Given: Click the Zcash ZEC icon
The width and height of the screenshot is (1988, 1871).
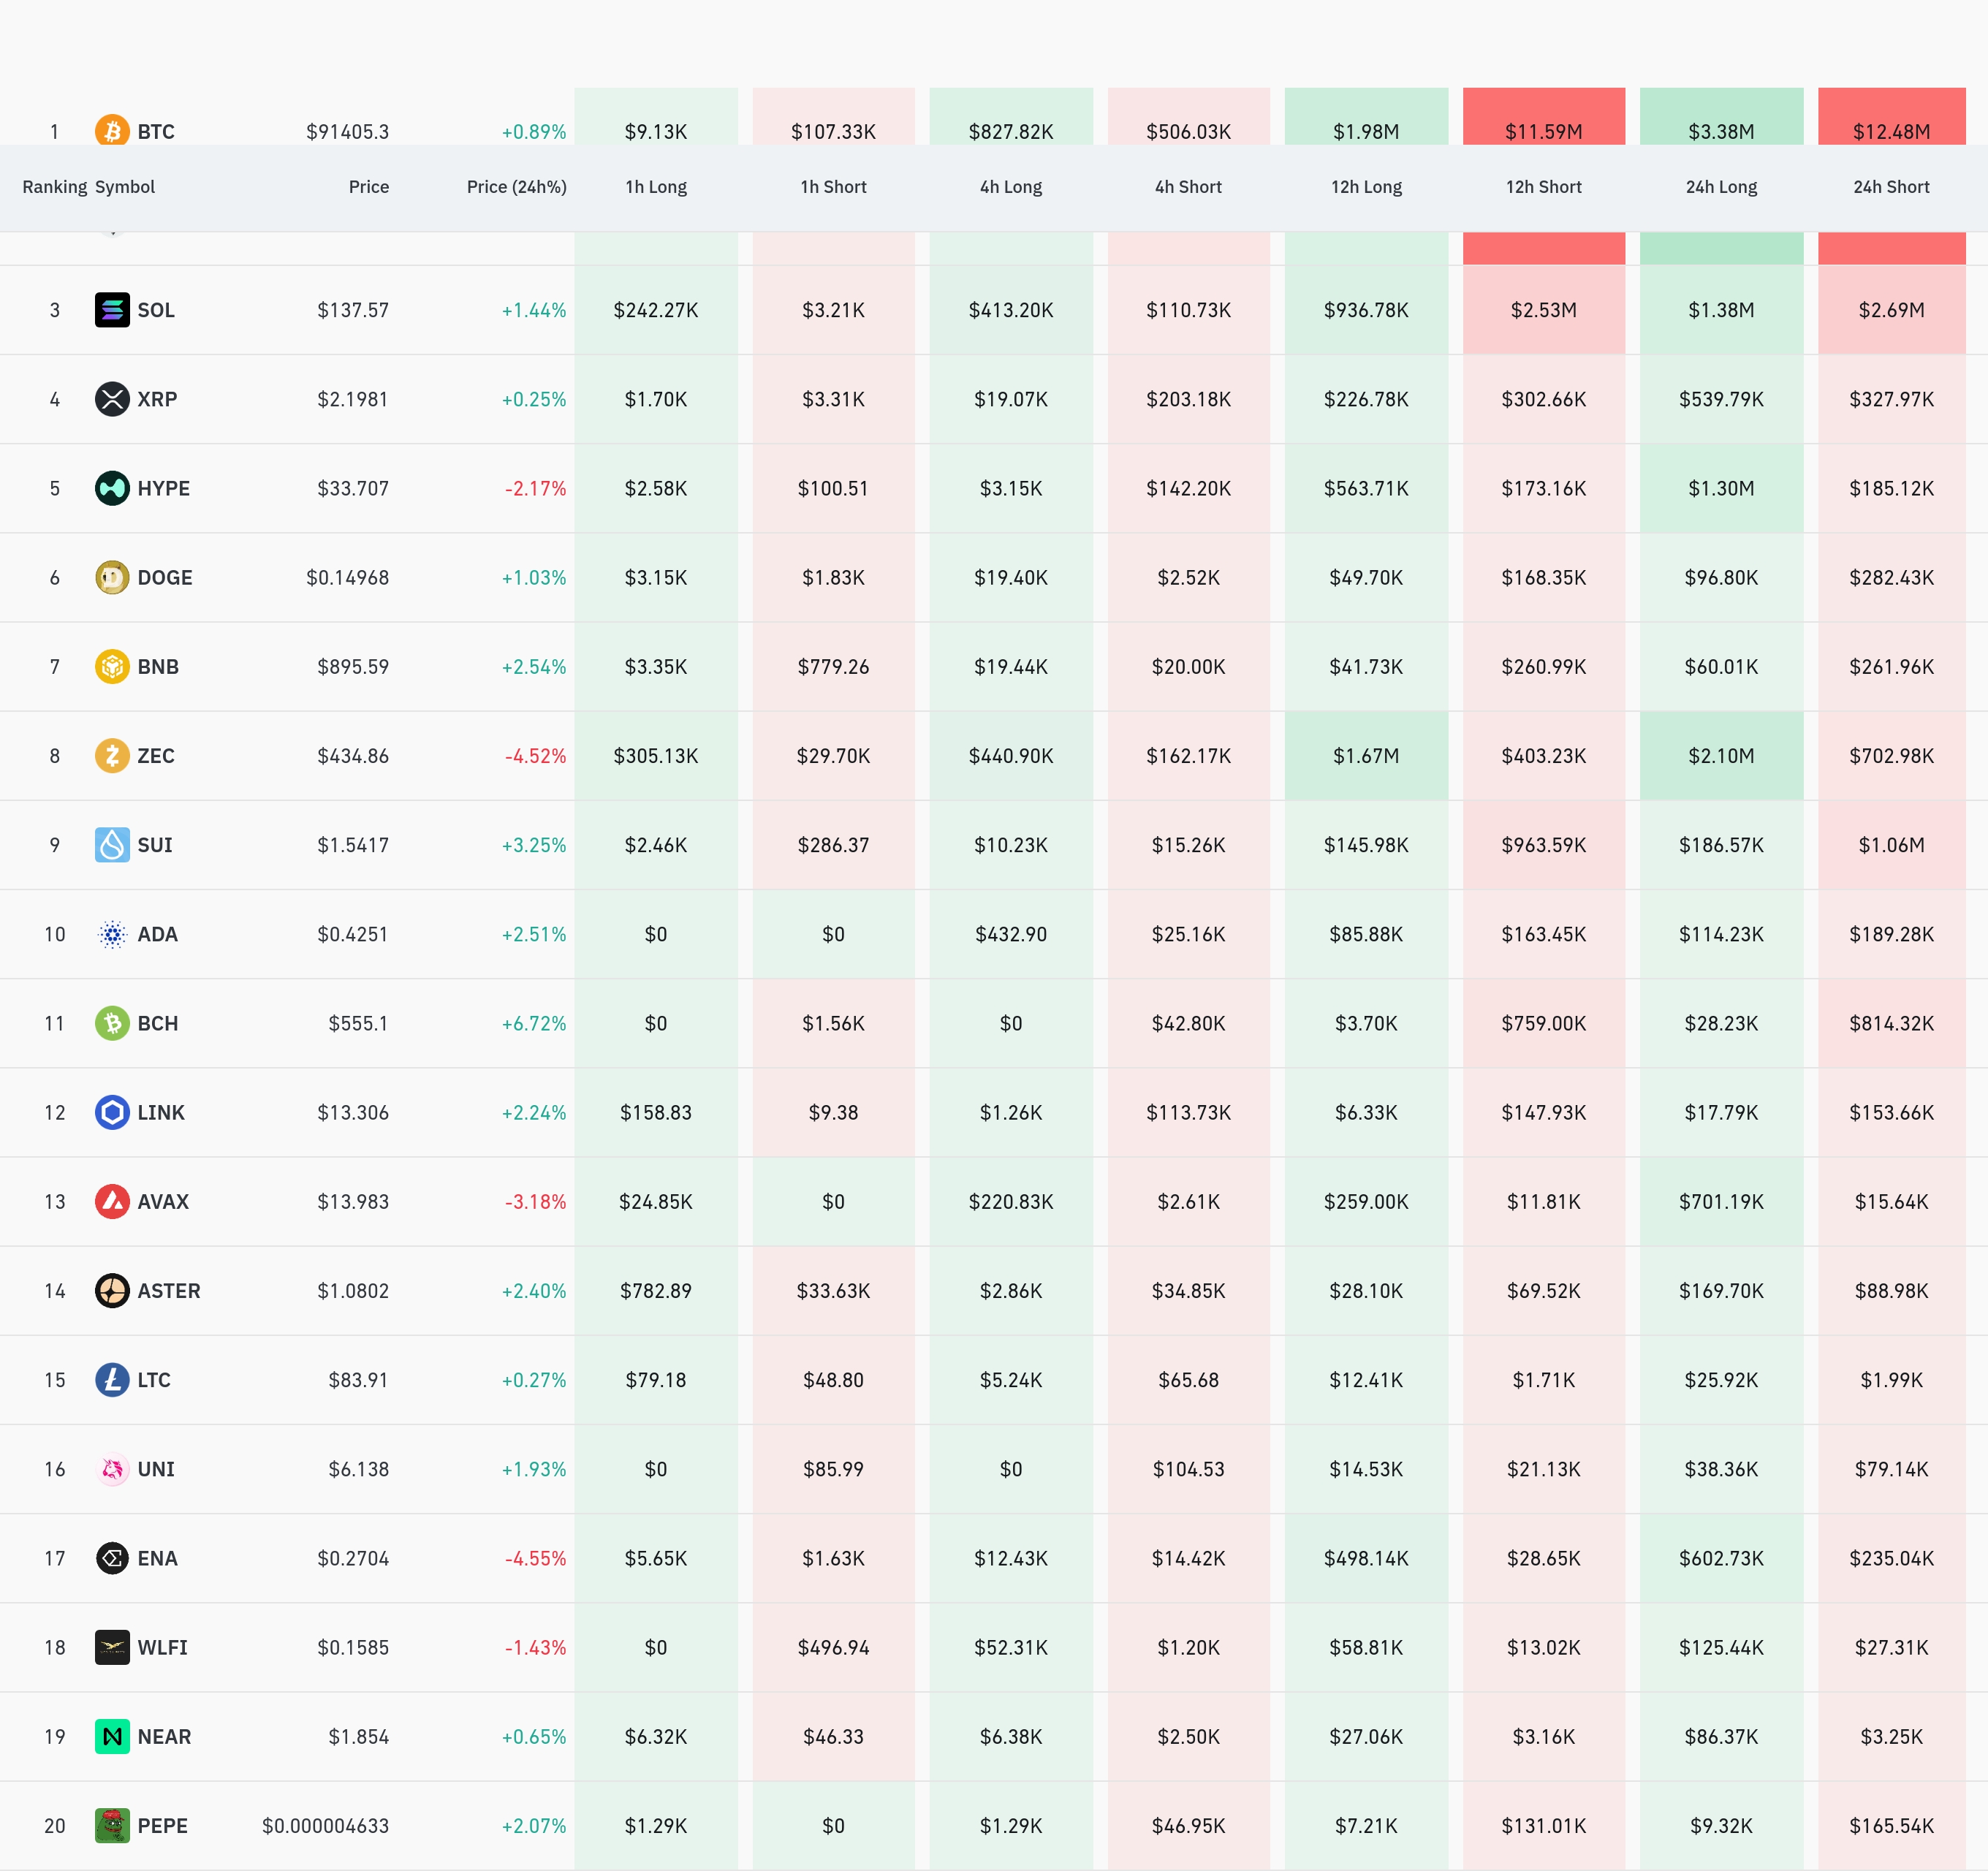Looking at the screenshot, I should (112, 755).
